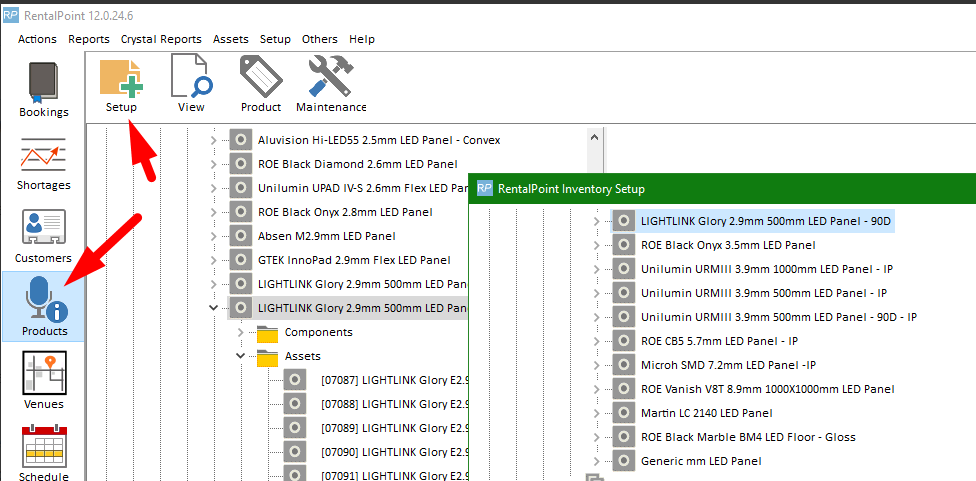Open the Reports menu
This screenshot has width=976, height=481.
tap(89, 39)
